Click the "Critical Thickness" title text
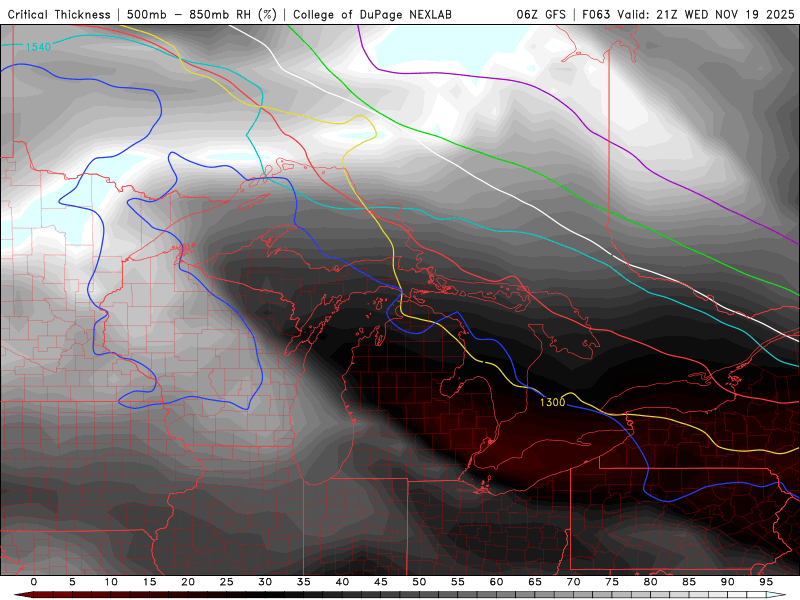The image size is (800, 600). [59, 15]
